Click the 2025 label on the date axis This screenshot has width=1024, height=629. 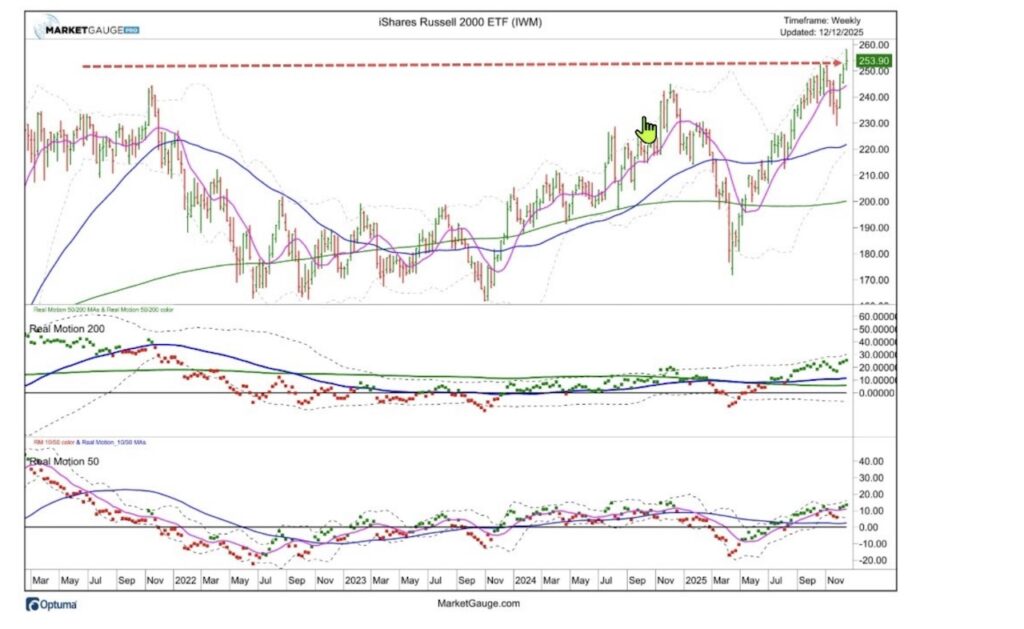click(698, 580)
